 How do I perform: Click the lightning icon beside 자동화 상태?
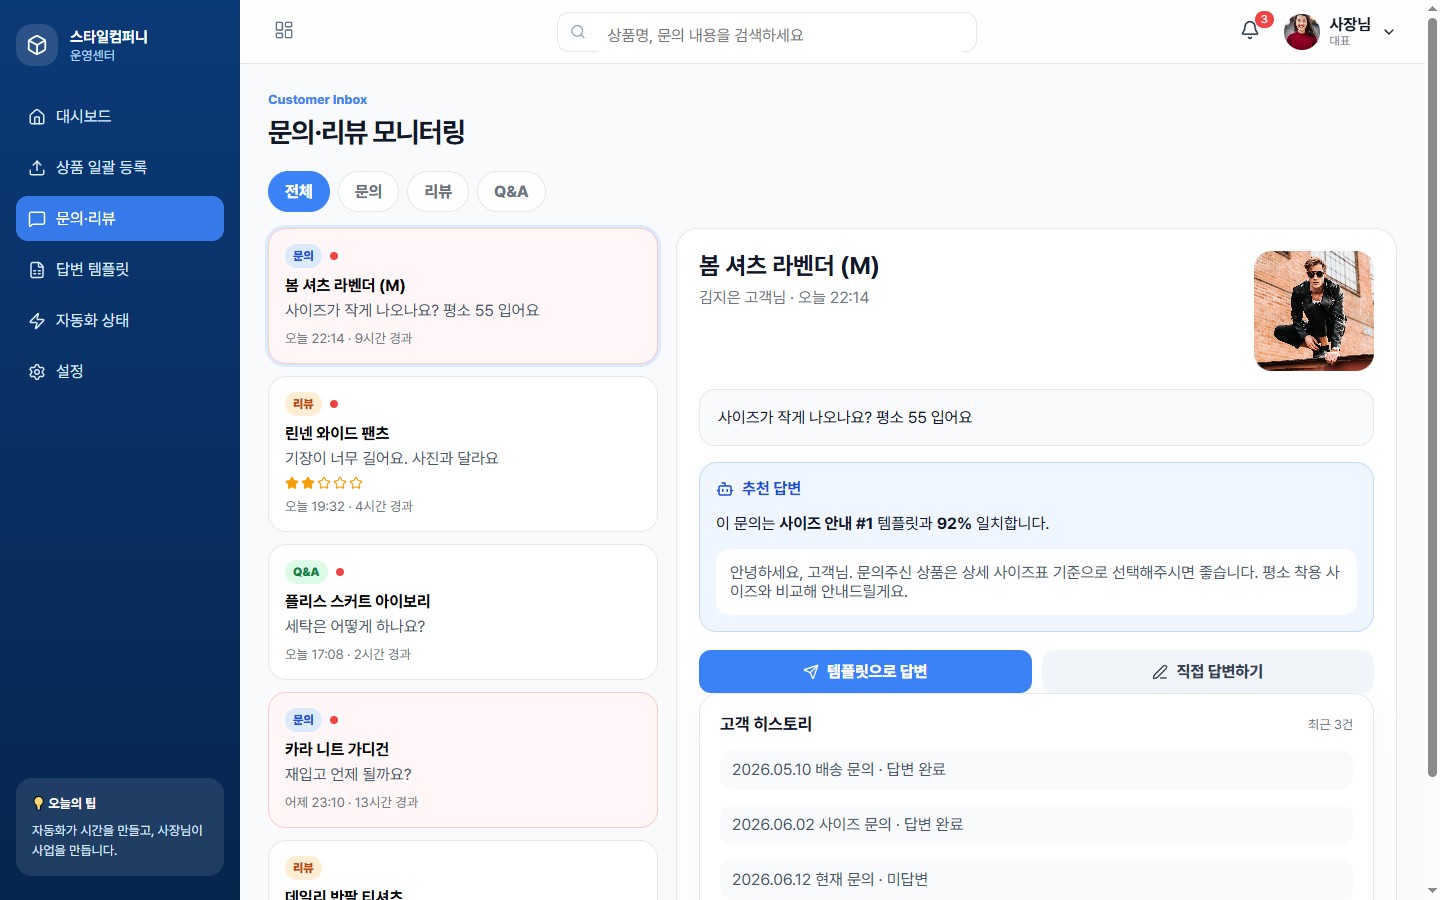coord(37,321)
